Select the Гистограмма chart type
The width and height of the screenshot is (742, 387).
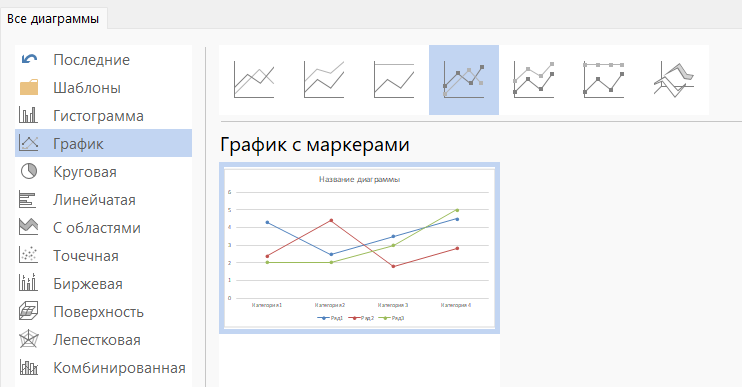tap(104, 115)
